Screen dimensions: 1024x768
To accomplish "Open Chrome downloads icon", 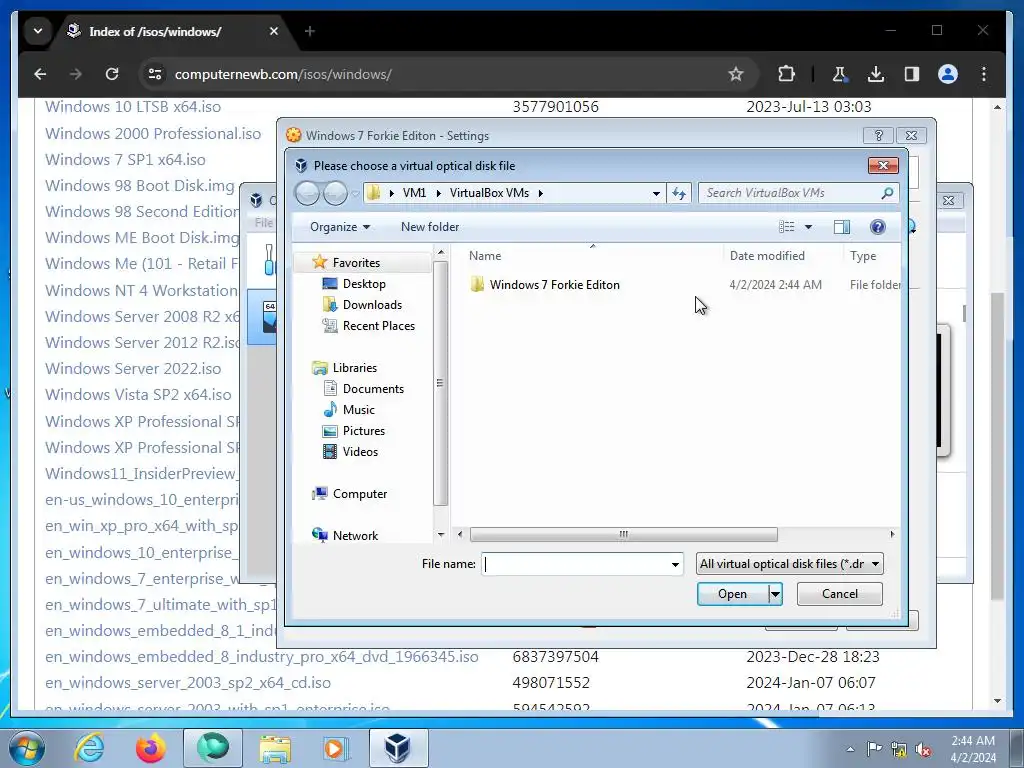I will (876, 74).
